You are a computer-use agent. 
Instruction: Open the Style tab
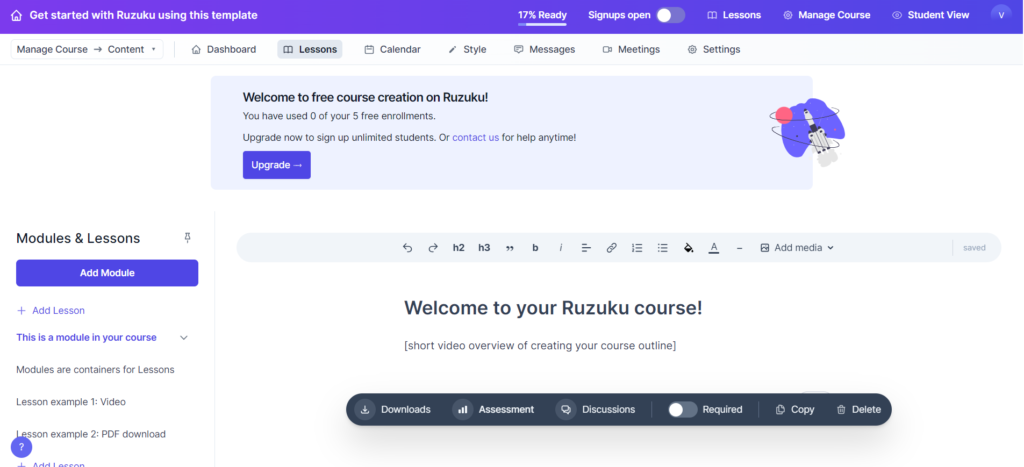tap(467, 49)
